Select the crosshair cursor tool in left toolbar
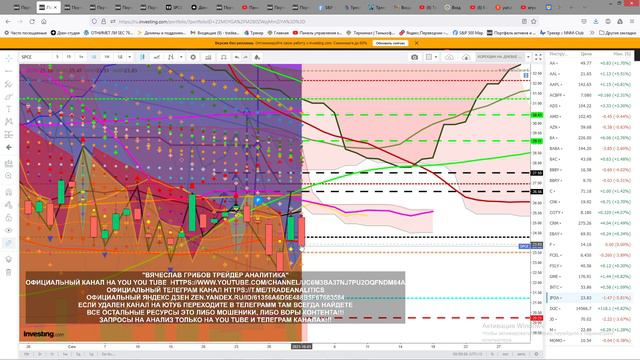The image size is (640, 360). coord(9,58)
